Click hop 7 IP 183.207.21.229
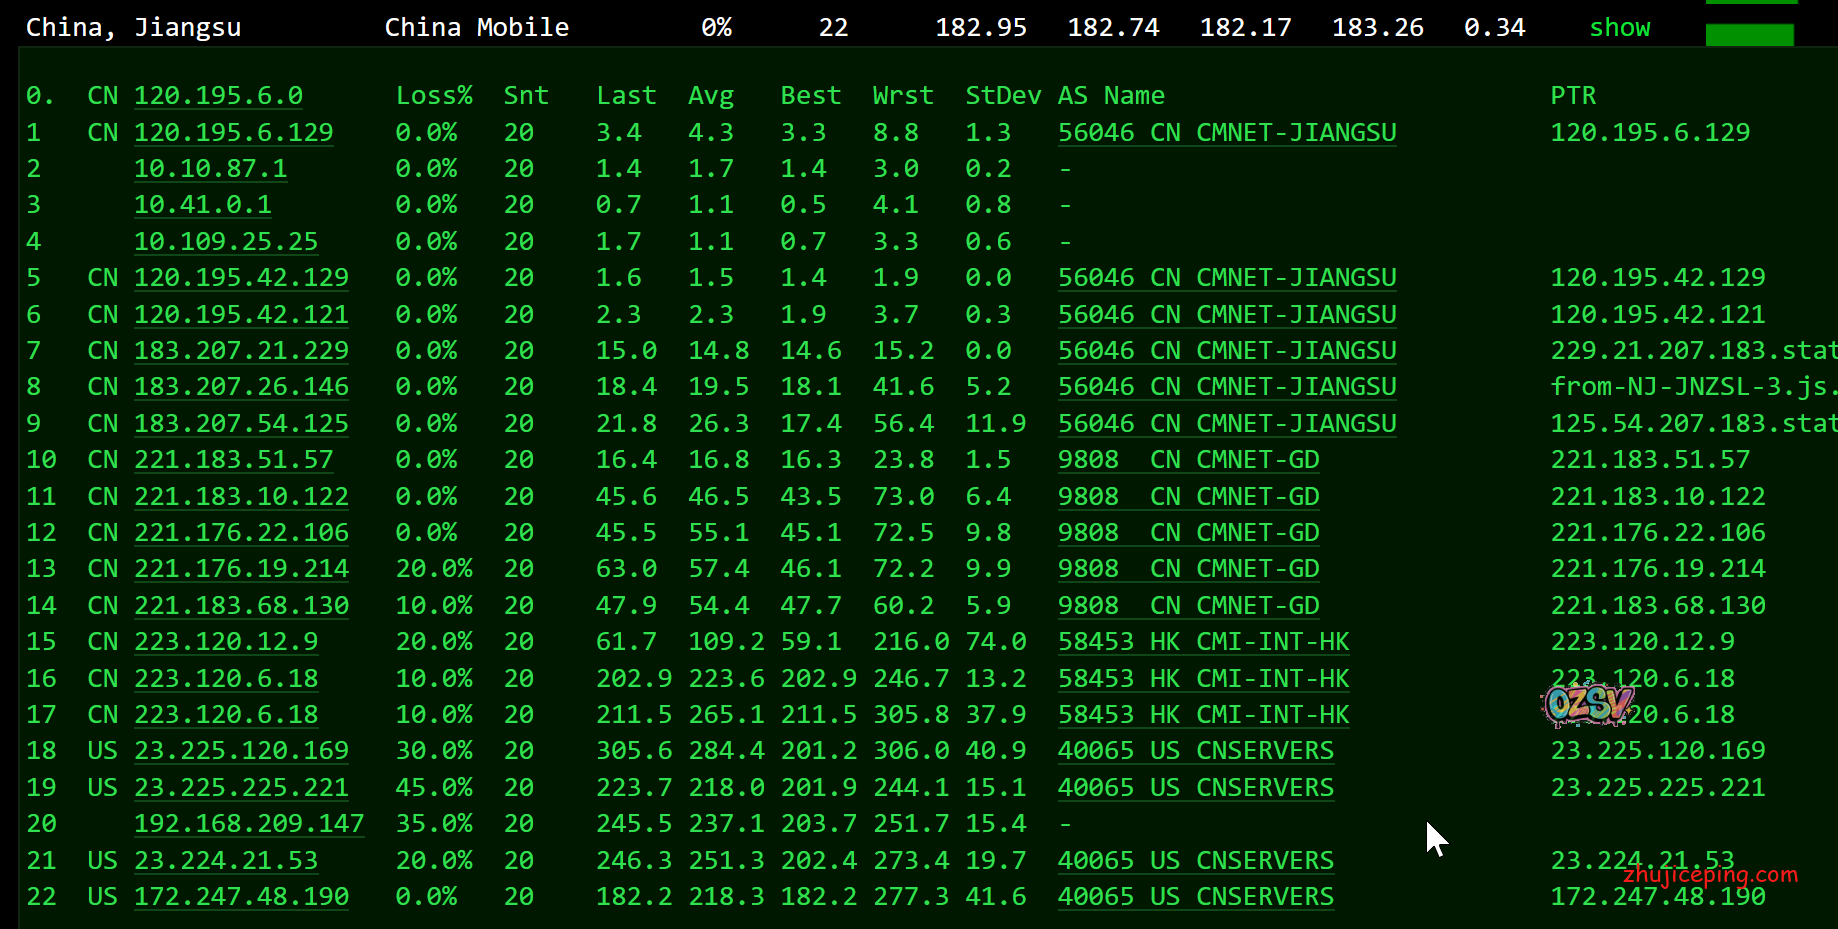Image resolution: width=1838 pixels, height=929 pixels. (x=241, y=351)
